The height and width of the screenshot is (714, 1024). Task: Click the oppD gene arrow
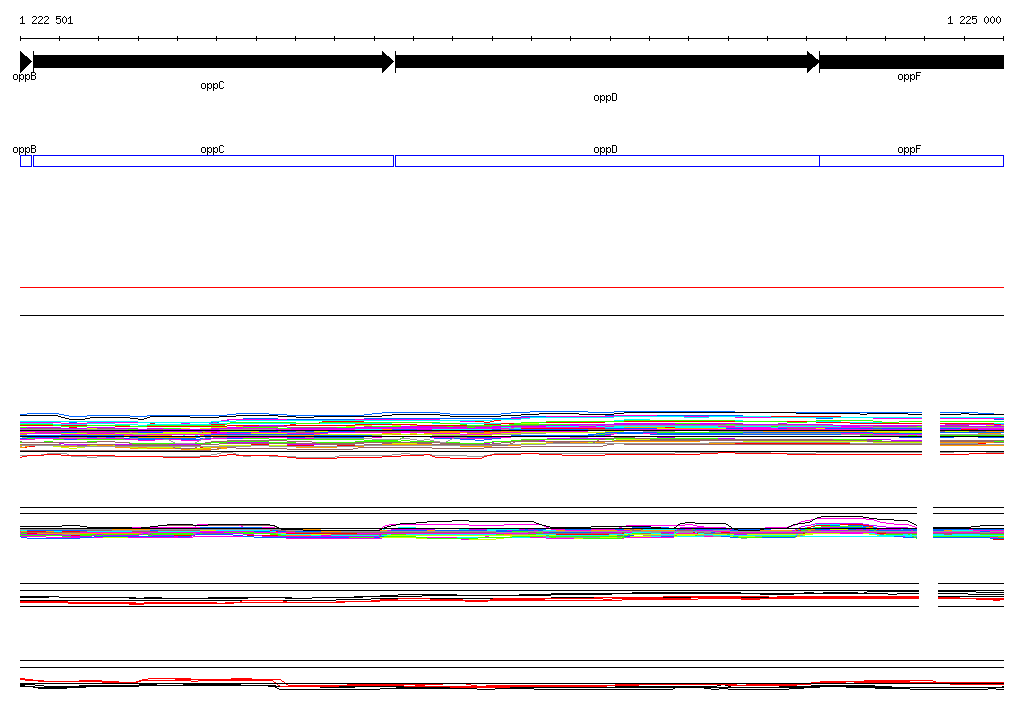607,62
